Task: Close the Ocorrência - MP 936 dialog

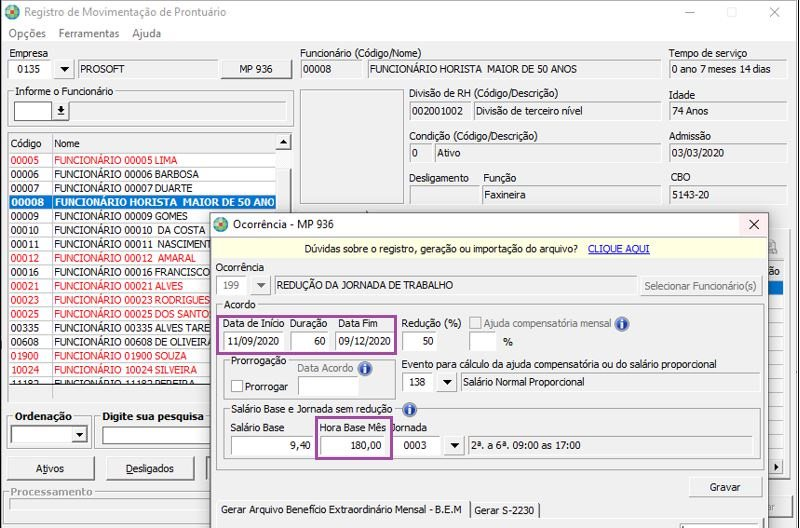Action: (x=753, y=225)
